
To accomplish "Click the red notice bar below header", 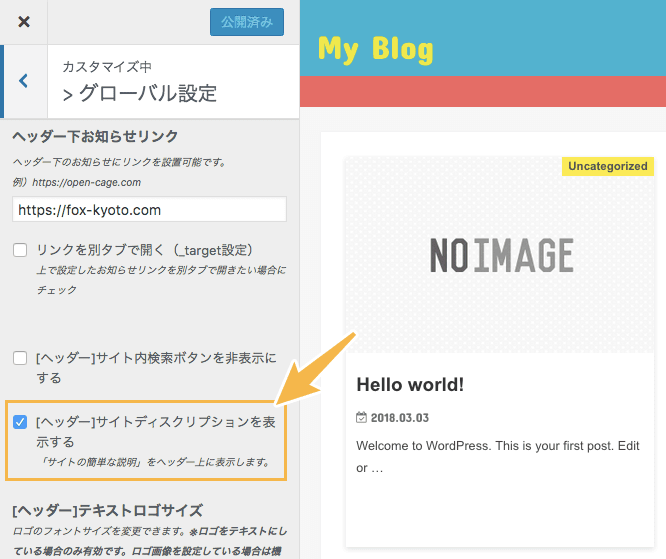I will pyautogui.click(x=483, y=91).
